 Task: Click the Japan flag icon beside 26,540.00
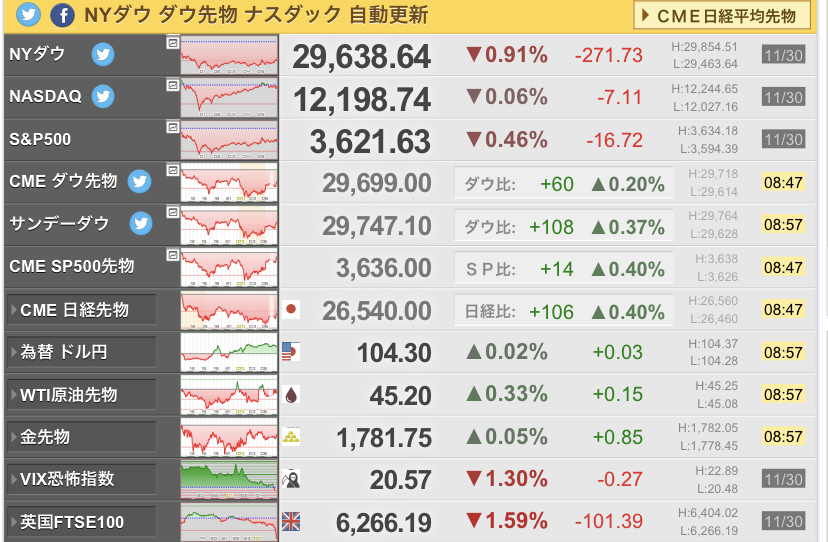(x=291, y=310)
